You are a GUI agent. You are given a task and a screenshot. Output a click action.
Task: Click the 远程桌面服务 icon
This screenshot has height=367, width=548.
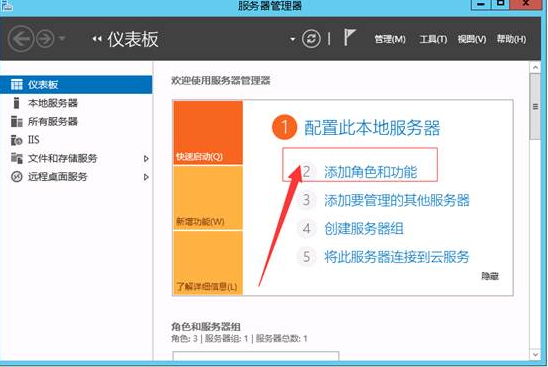(16, 177)
